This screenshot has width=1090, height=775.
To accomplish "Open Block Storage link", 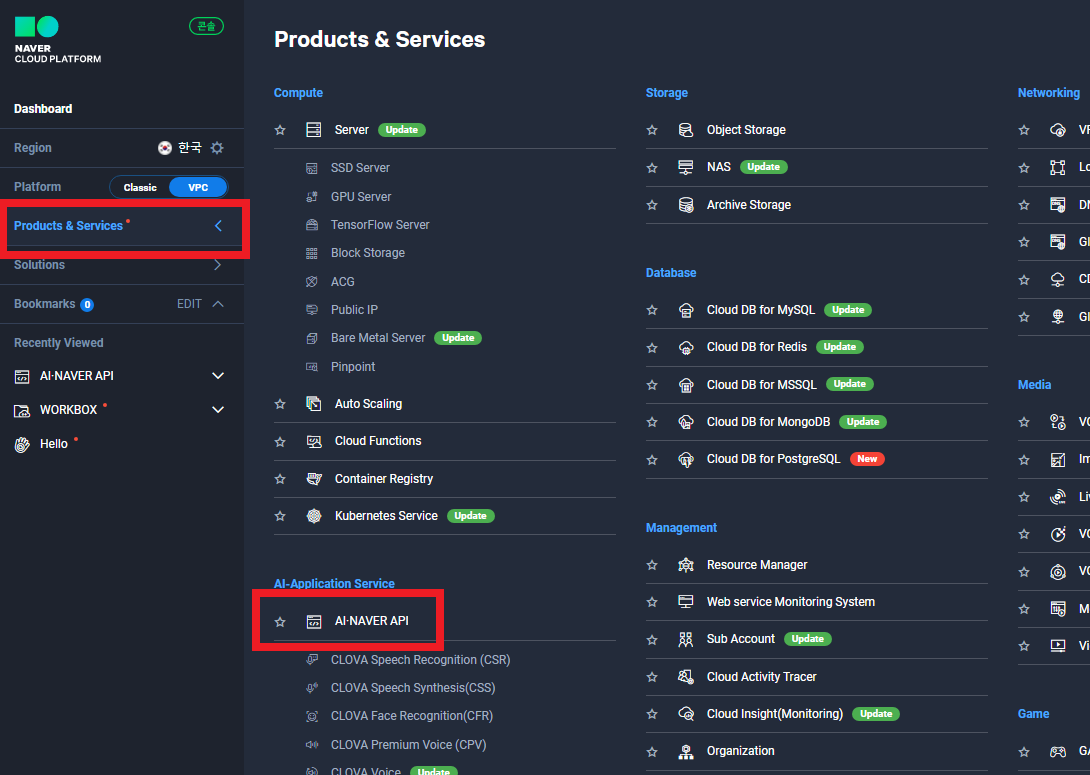I will 368,253.
